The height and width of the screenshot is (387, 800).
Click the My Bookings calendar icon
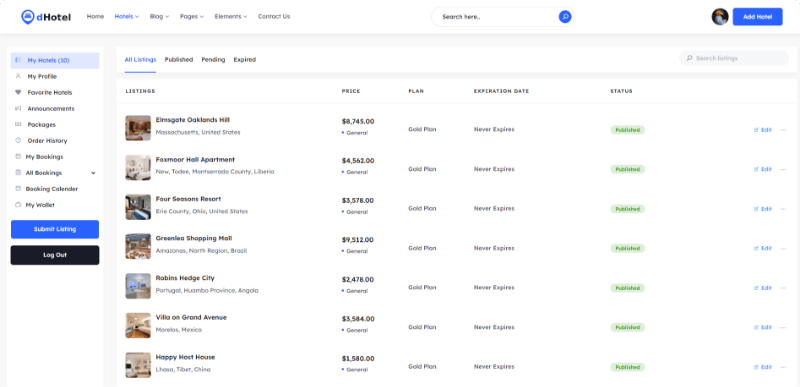(18, 157)
